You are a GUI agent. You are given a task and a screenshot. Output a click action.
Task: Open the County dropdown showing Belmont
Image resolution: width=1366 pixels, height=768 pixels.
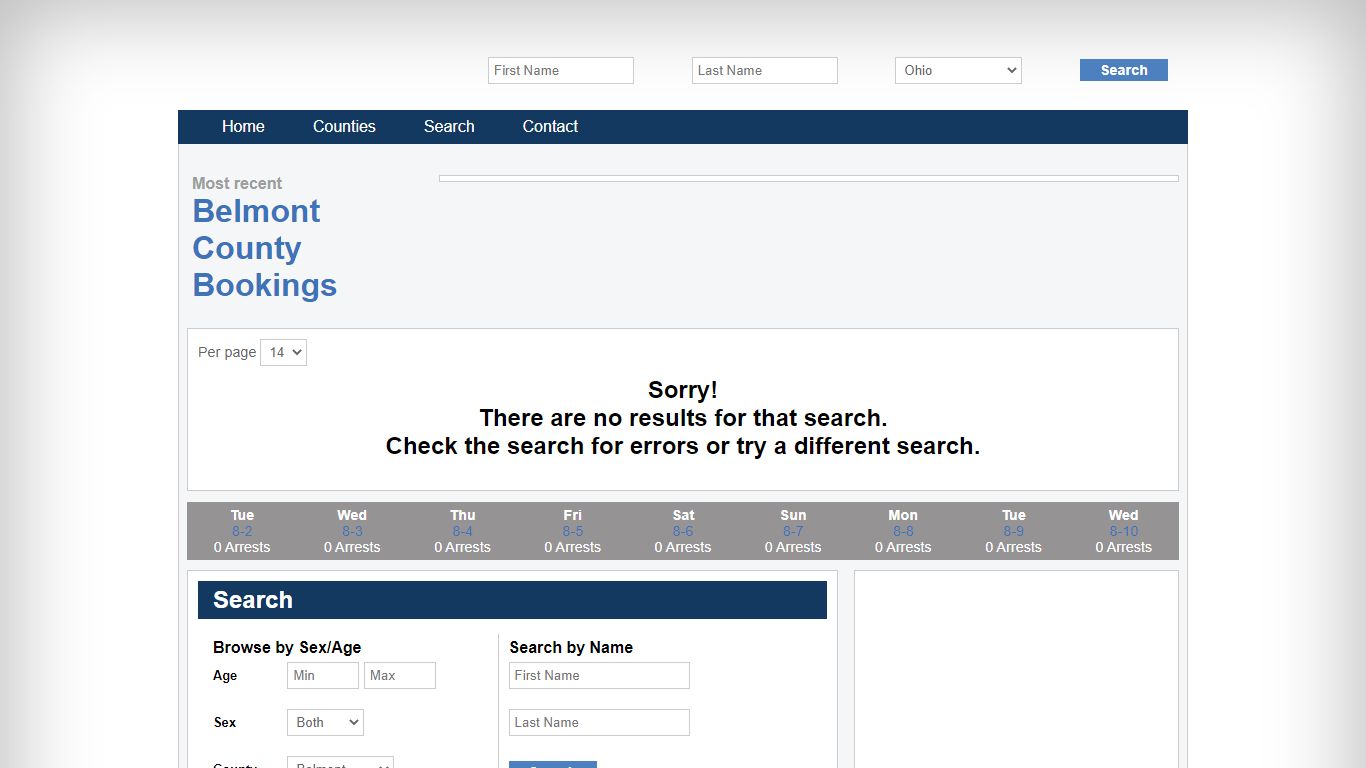pos(340,763)
